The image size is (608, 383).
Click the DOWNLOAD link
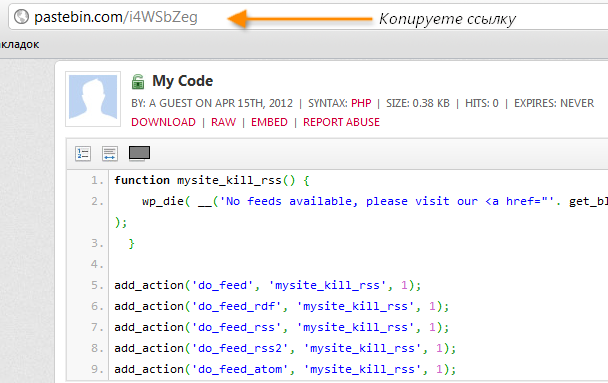click(x=163, y=122)
